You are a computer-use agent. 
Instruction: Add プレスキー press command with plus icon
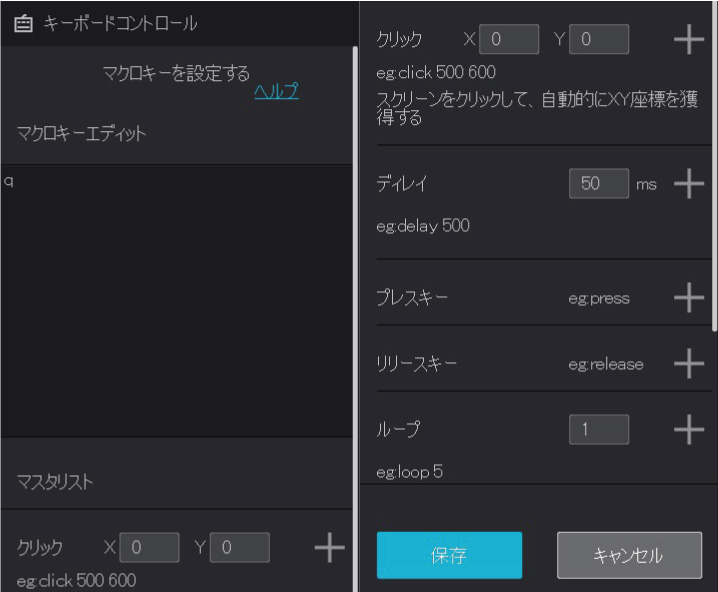(x=689, y=298)
